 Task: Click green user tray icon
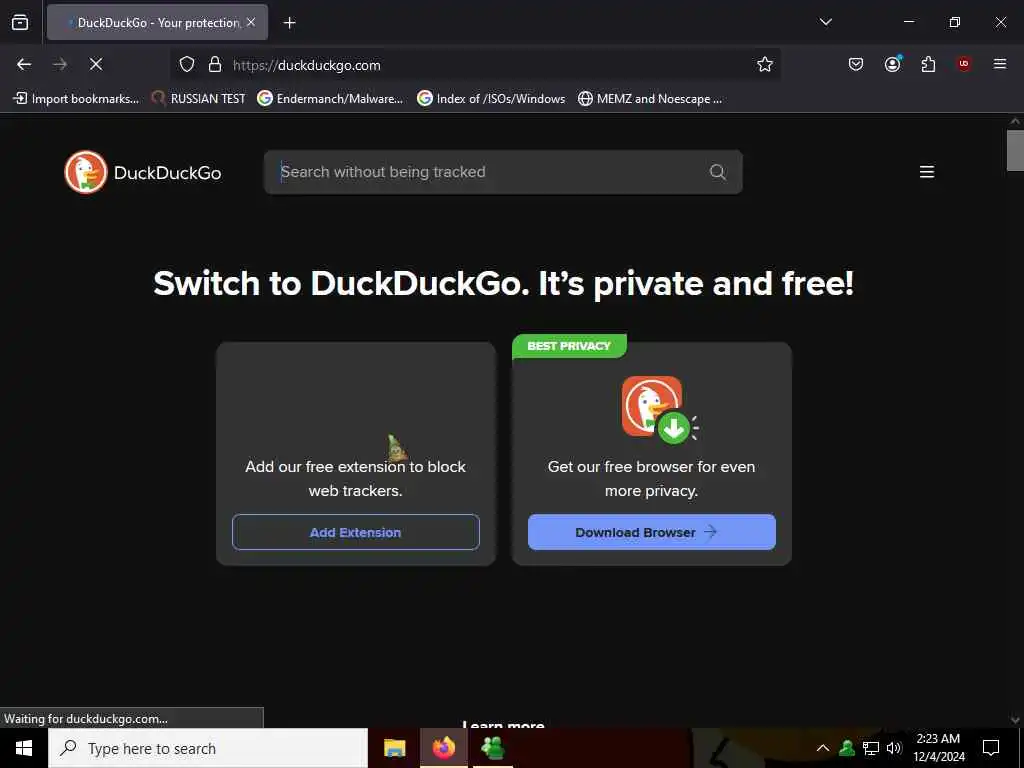[847, 748]
